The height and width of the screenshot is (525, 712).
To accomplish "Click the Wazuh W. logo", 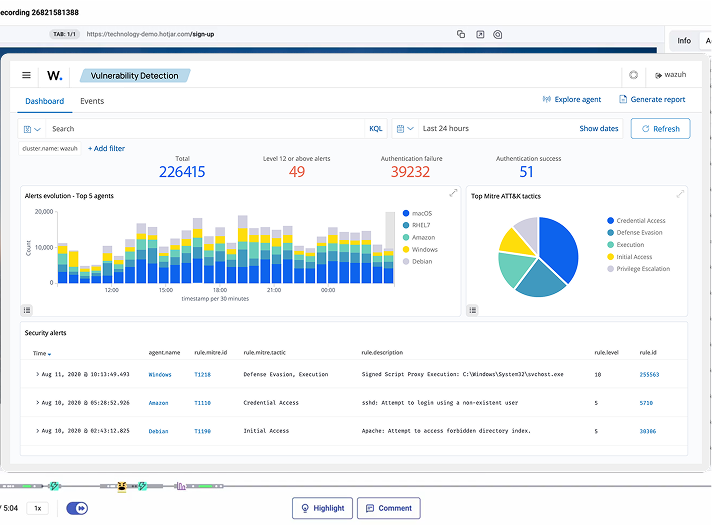I will (x=54, y=75).
